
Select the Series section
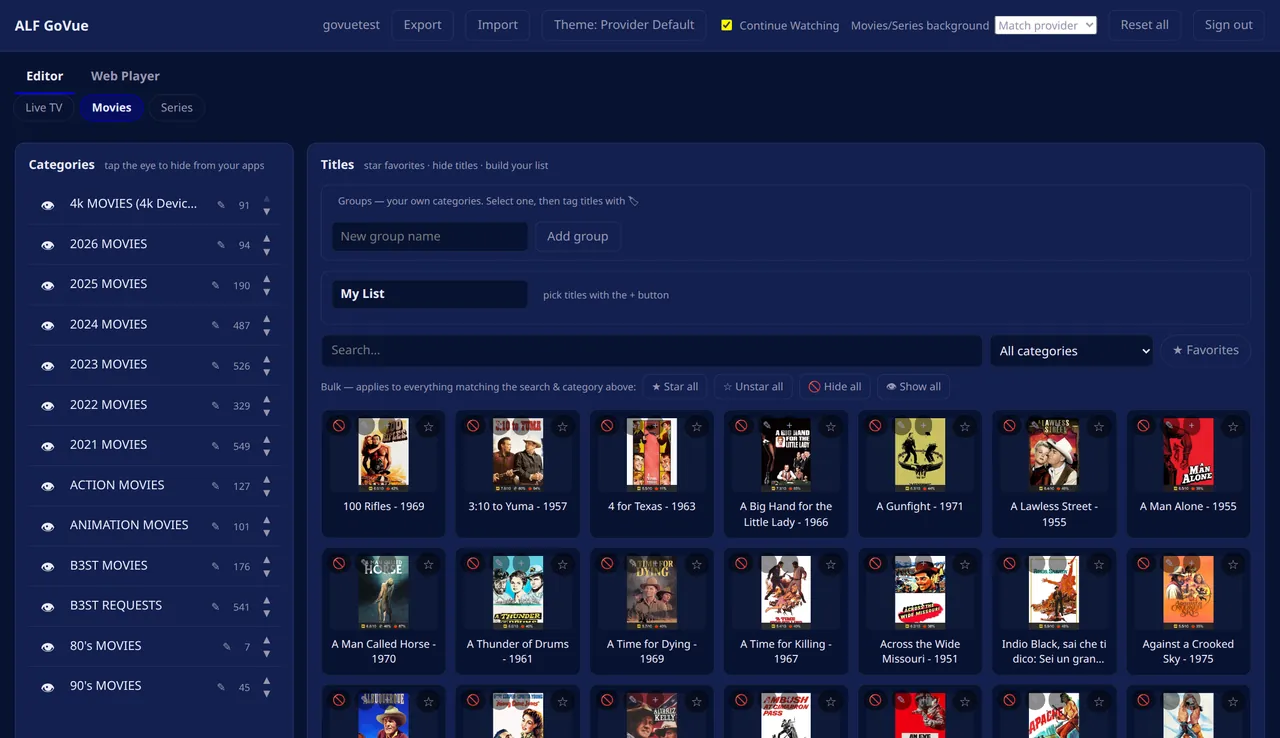point(177,108)
